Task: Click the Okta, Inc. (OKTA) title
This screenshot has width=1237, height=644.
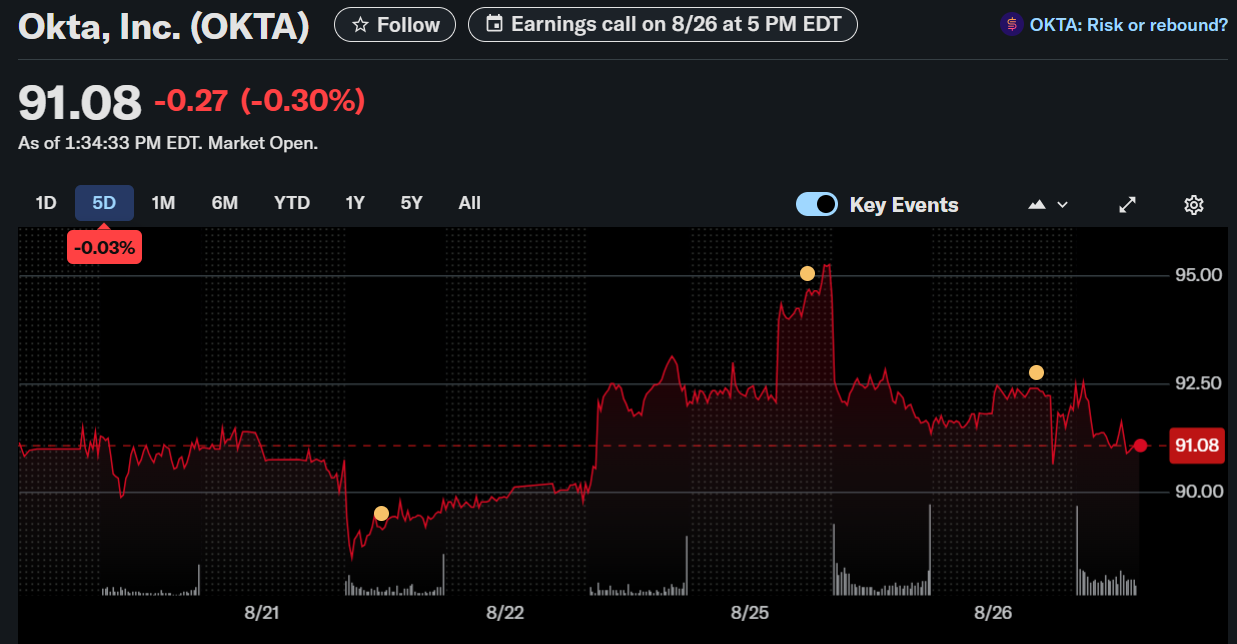Action: (x=164, y=26)
